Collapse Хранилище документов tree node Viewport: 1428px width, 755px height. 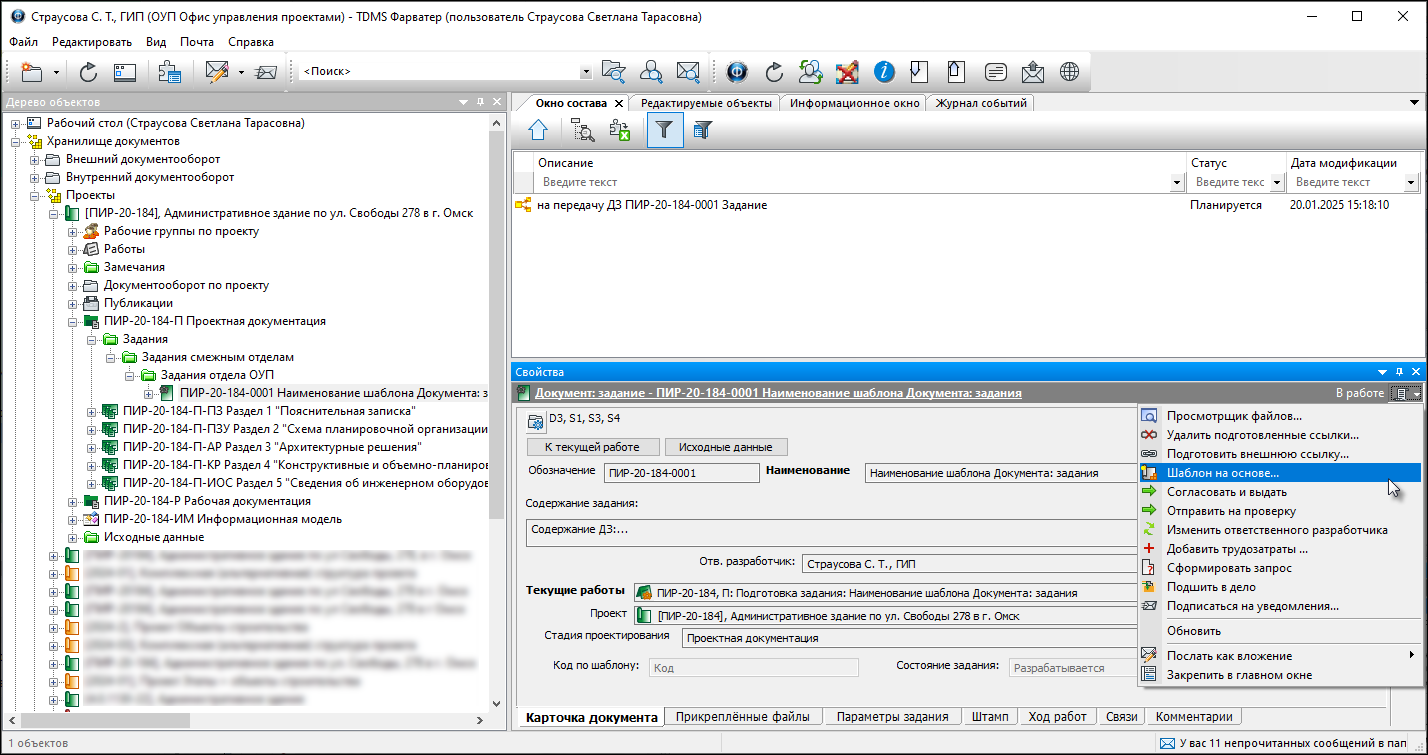(16, 141)
